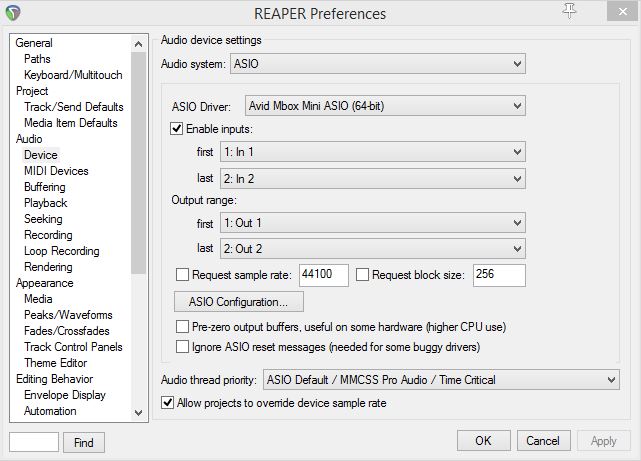
Task: Enable Request sample rate checkbox
Action: pos(182,274)
